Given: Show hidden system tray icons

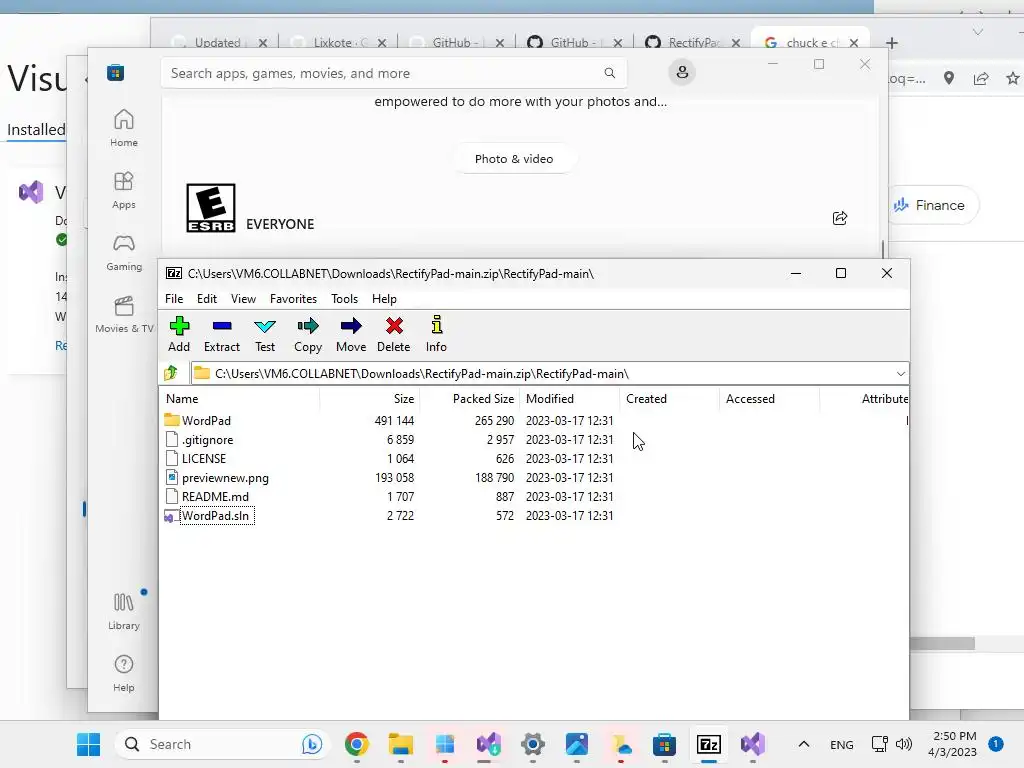Looking at the screenshot, I should pyautogui.click(x=804, y=744).
